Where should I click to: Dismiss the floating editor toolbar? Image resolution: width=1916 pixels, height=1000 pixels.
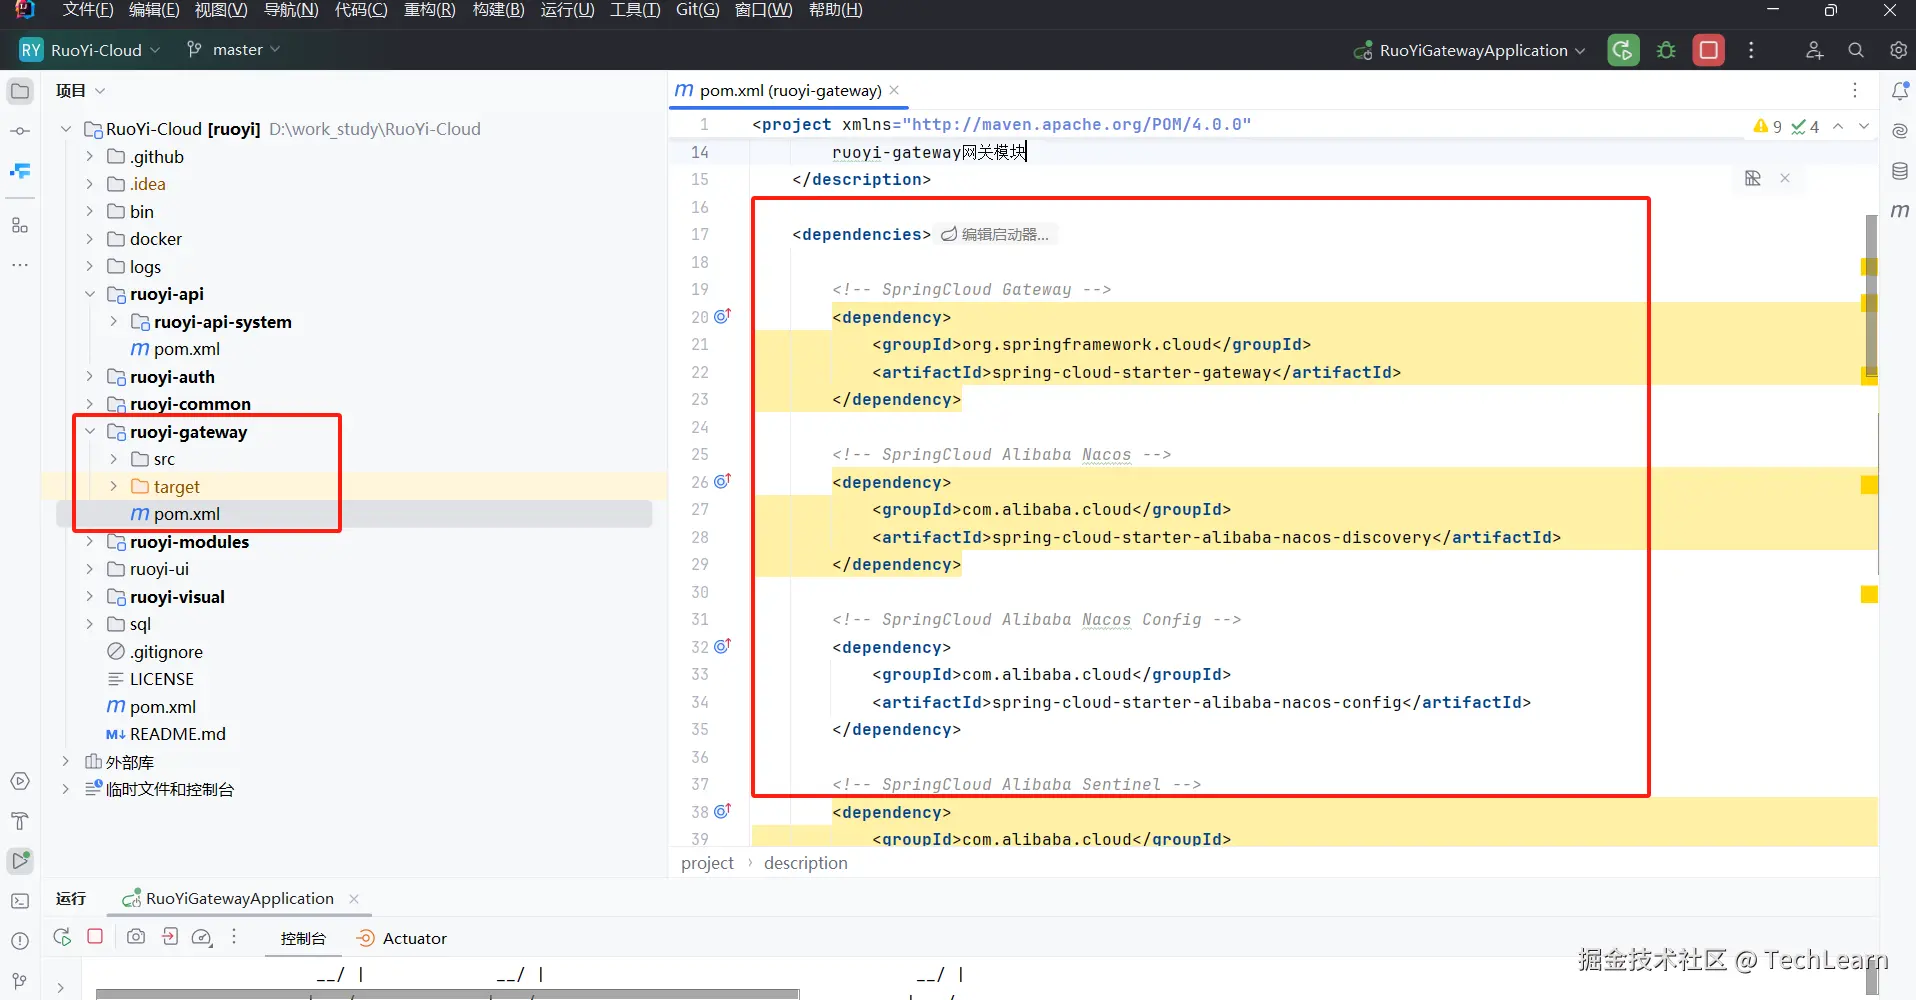1785,178
